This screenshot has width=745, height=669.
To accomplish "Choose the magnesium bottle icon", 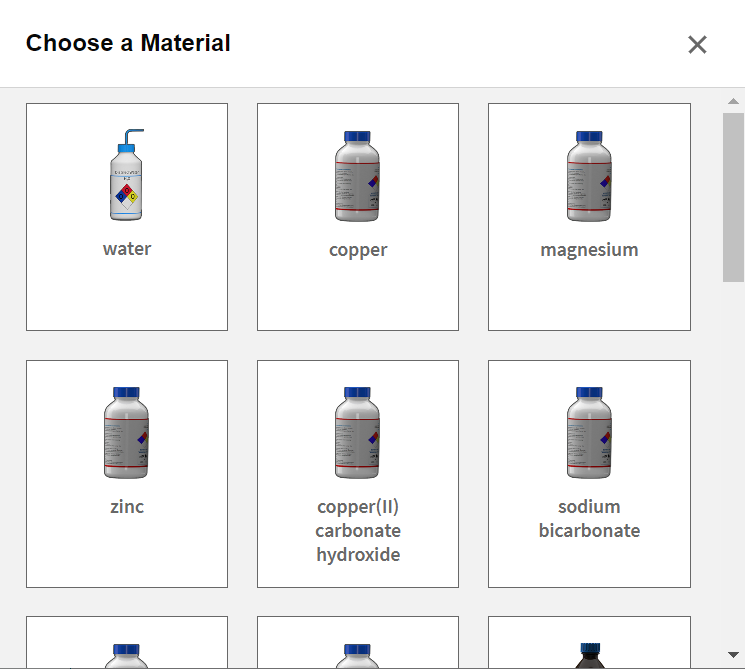I will (x=589, y=176).
